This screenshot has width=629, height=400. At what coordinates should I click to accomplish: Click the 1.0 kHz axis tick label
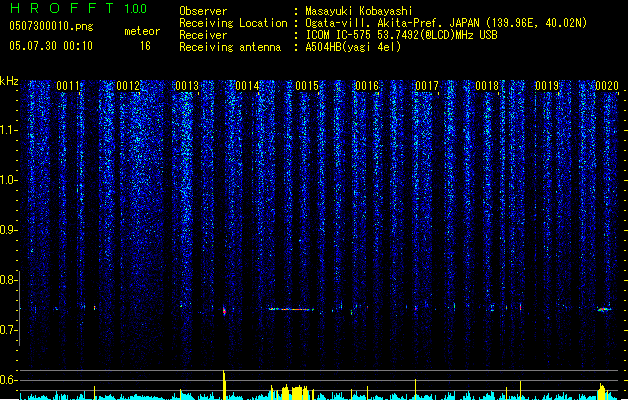click(x=8, y=180)
